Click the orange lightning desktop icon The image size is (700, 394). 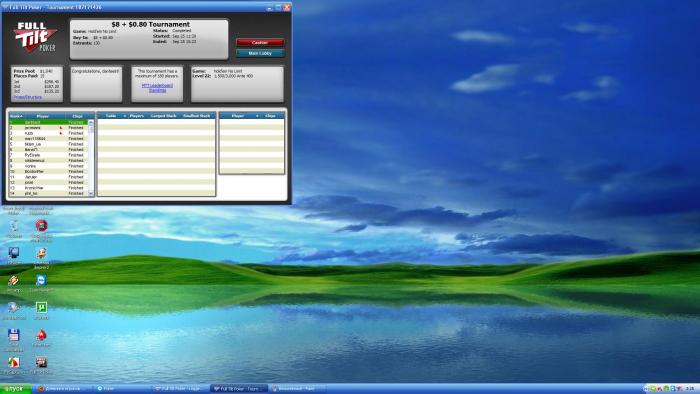pos(13,280)
